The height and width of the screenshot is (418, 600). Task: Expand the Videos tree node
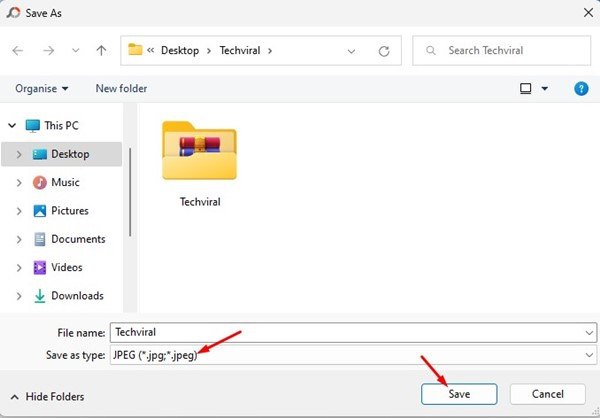tap(19, 268)
